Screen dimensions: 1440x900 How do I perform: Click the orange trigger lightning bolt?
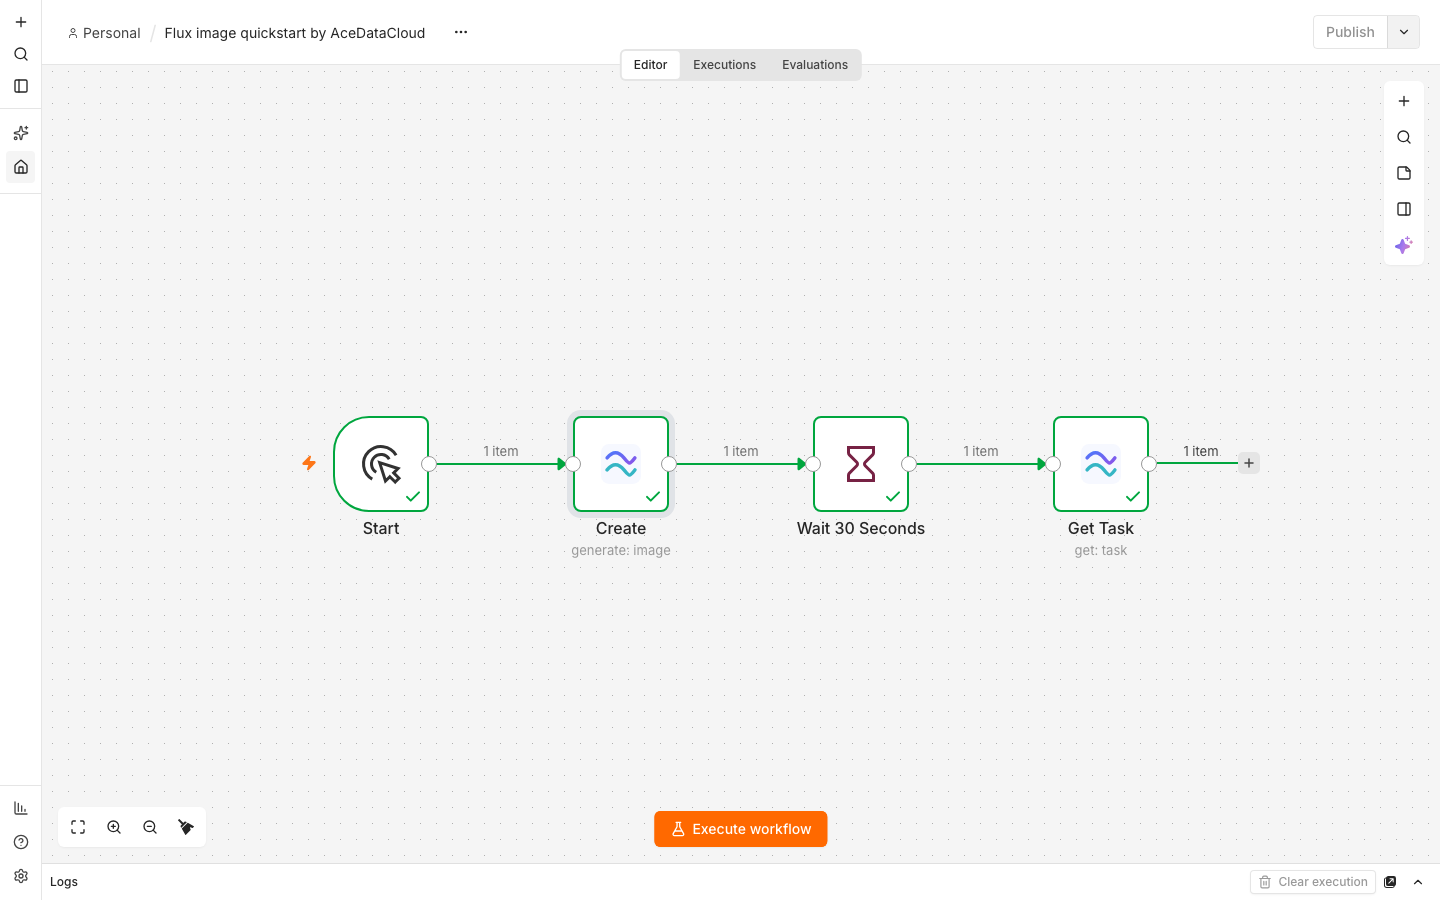click(309, 463)
